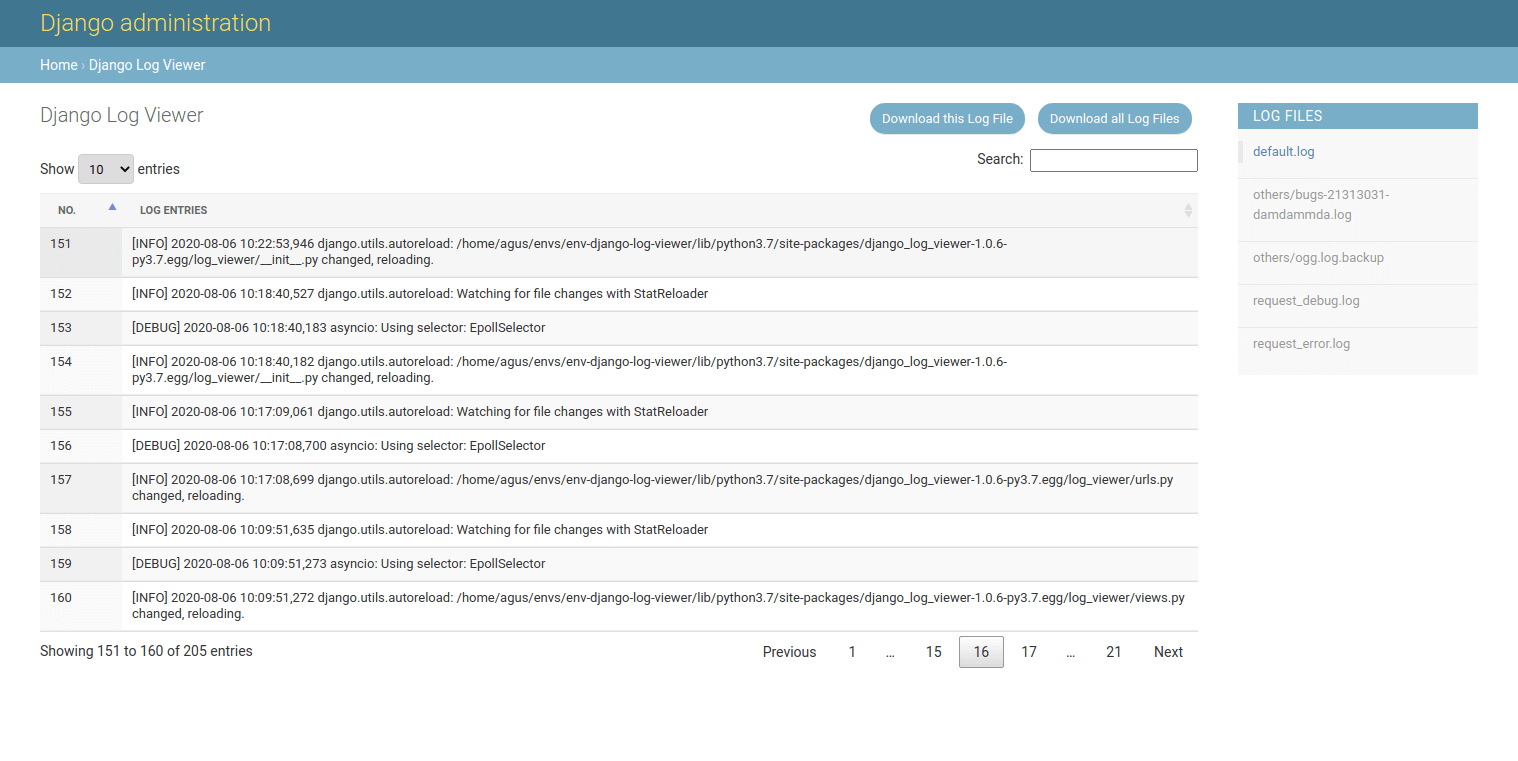The height and width of the screenshot is (761, 1518).
Task: Sort by the NO. column arrow
Action: pos(112,208)
